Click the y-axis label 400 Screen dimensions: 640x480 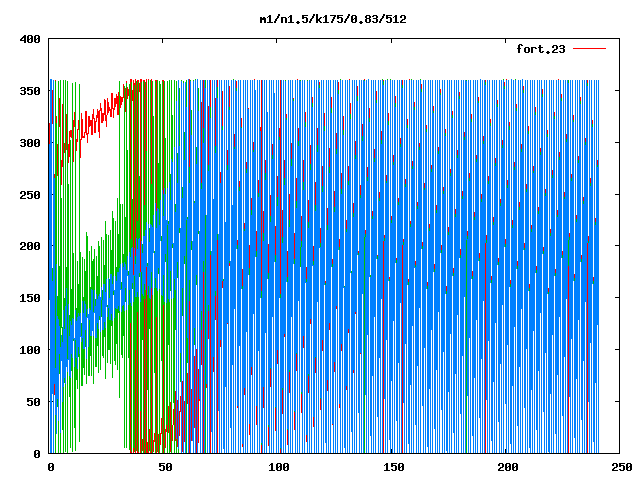coord(30,39)
